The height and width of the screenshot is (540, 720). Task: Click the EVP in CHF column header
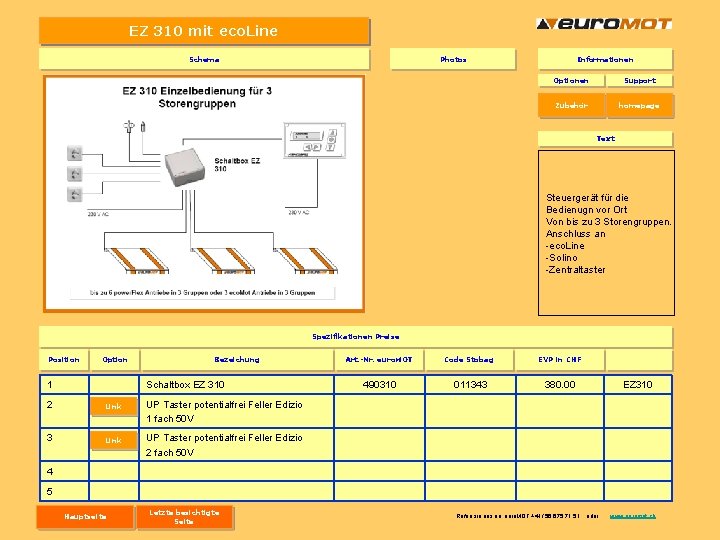tap(560, 360)
